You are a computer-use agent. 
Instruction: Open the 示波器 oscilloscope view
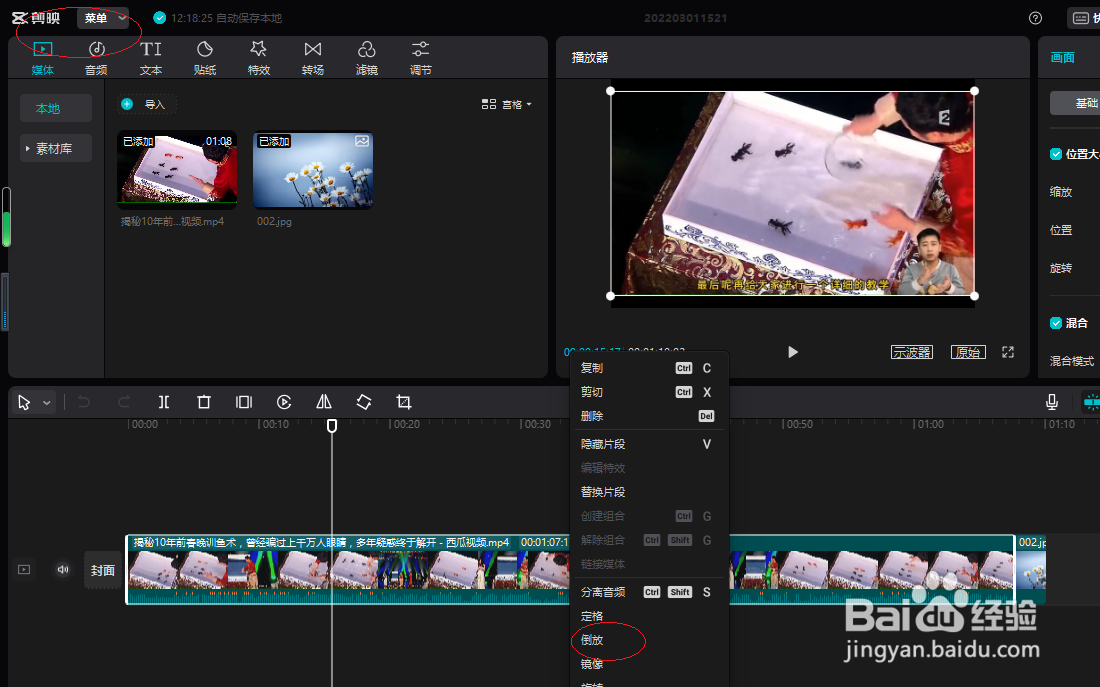click(911, 352)
